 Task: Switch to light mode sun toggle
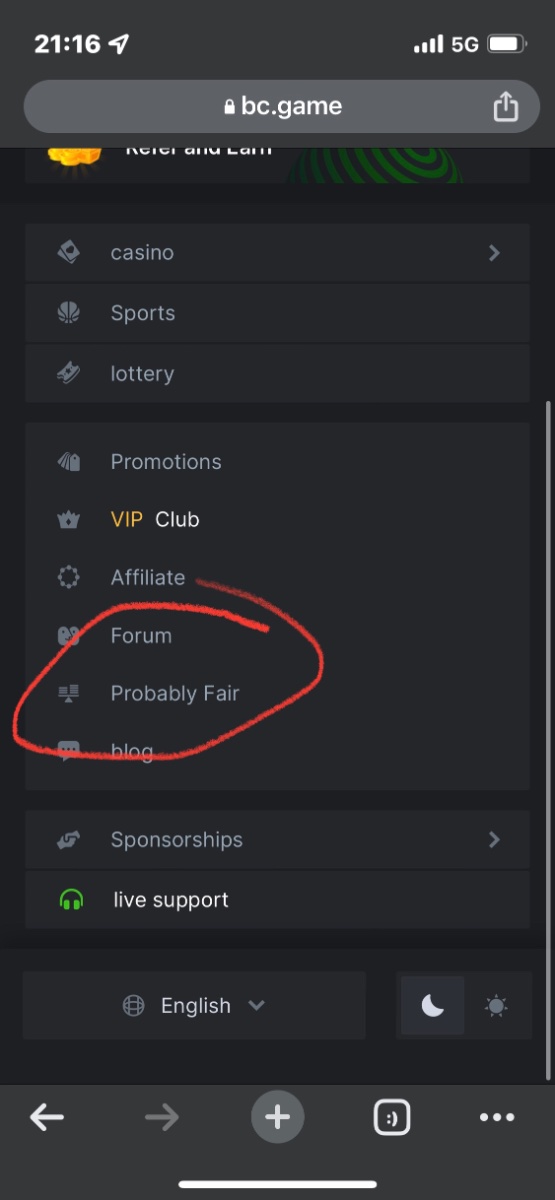pyautogui.click(x=496, y=1006)
